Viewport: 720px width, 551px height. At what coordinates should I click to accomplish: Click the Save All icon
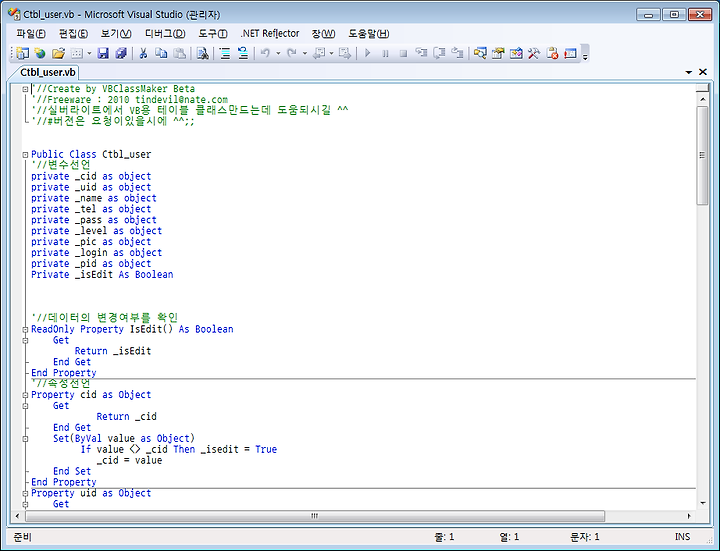point(121,53)
